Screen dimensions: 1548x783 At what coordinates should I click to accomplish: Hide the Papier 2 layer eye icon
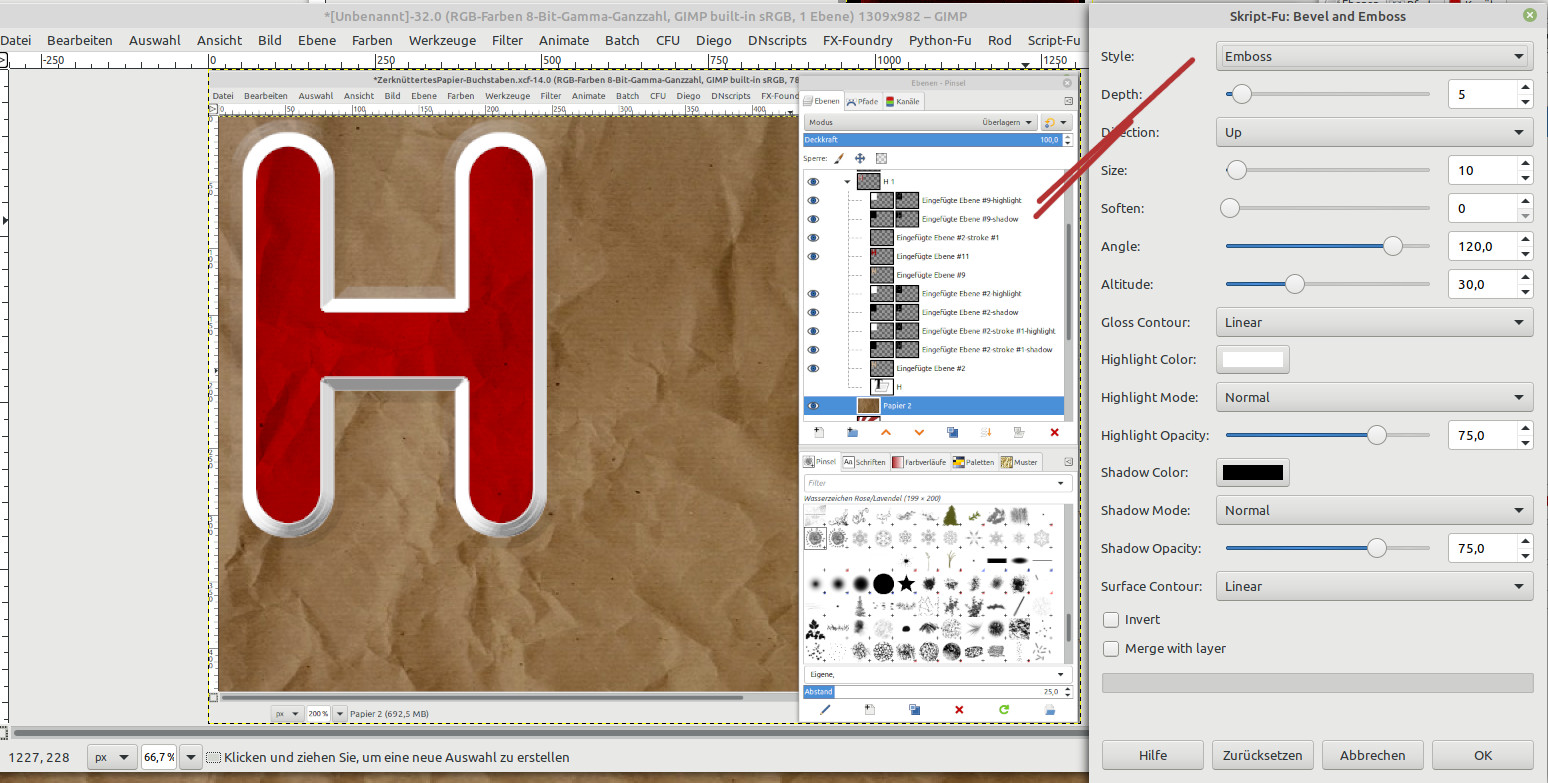tap(813, 406)
